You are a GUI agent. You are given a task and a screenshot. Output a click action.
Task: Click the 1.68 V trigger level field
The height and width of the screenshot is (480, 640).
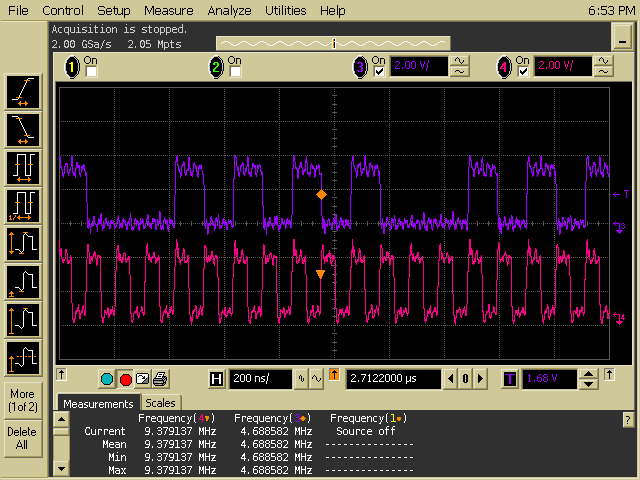tap(550, 379)
